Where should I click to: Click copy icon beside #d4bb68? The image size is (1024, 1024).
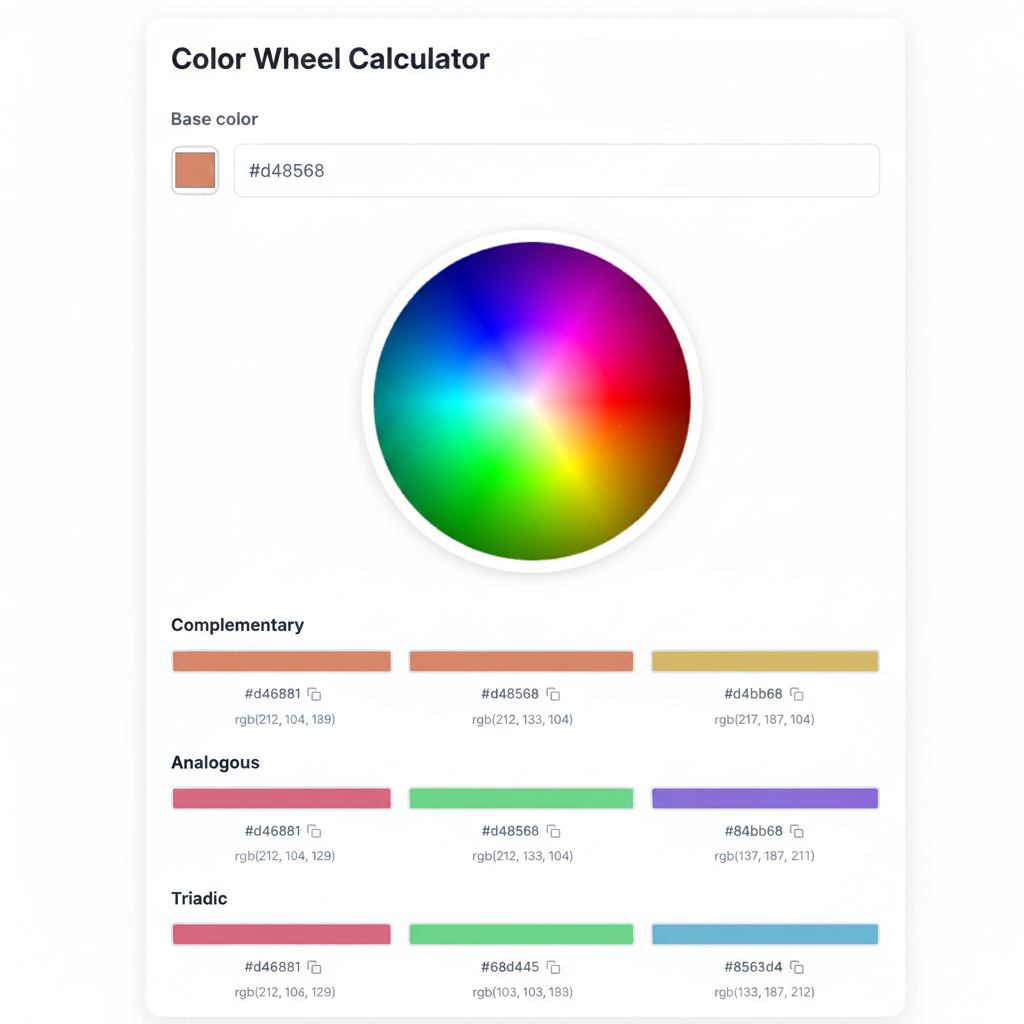797,694
